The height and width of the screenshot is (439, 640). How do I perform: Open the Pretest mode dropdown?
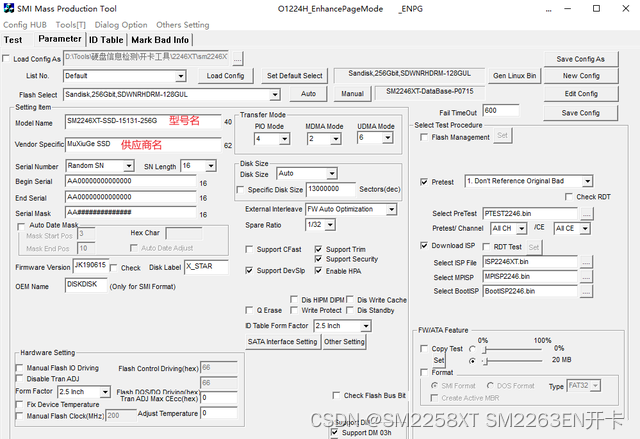[587, 181]
